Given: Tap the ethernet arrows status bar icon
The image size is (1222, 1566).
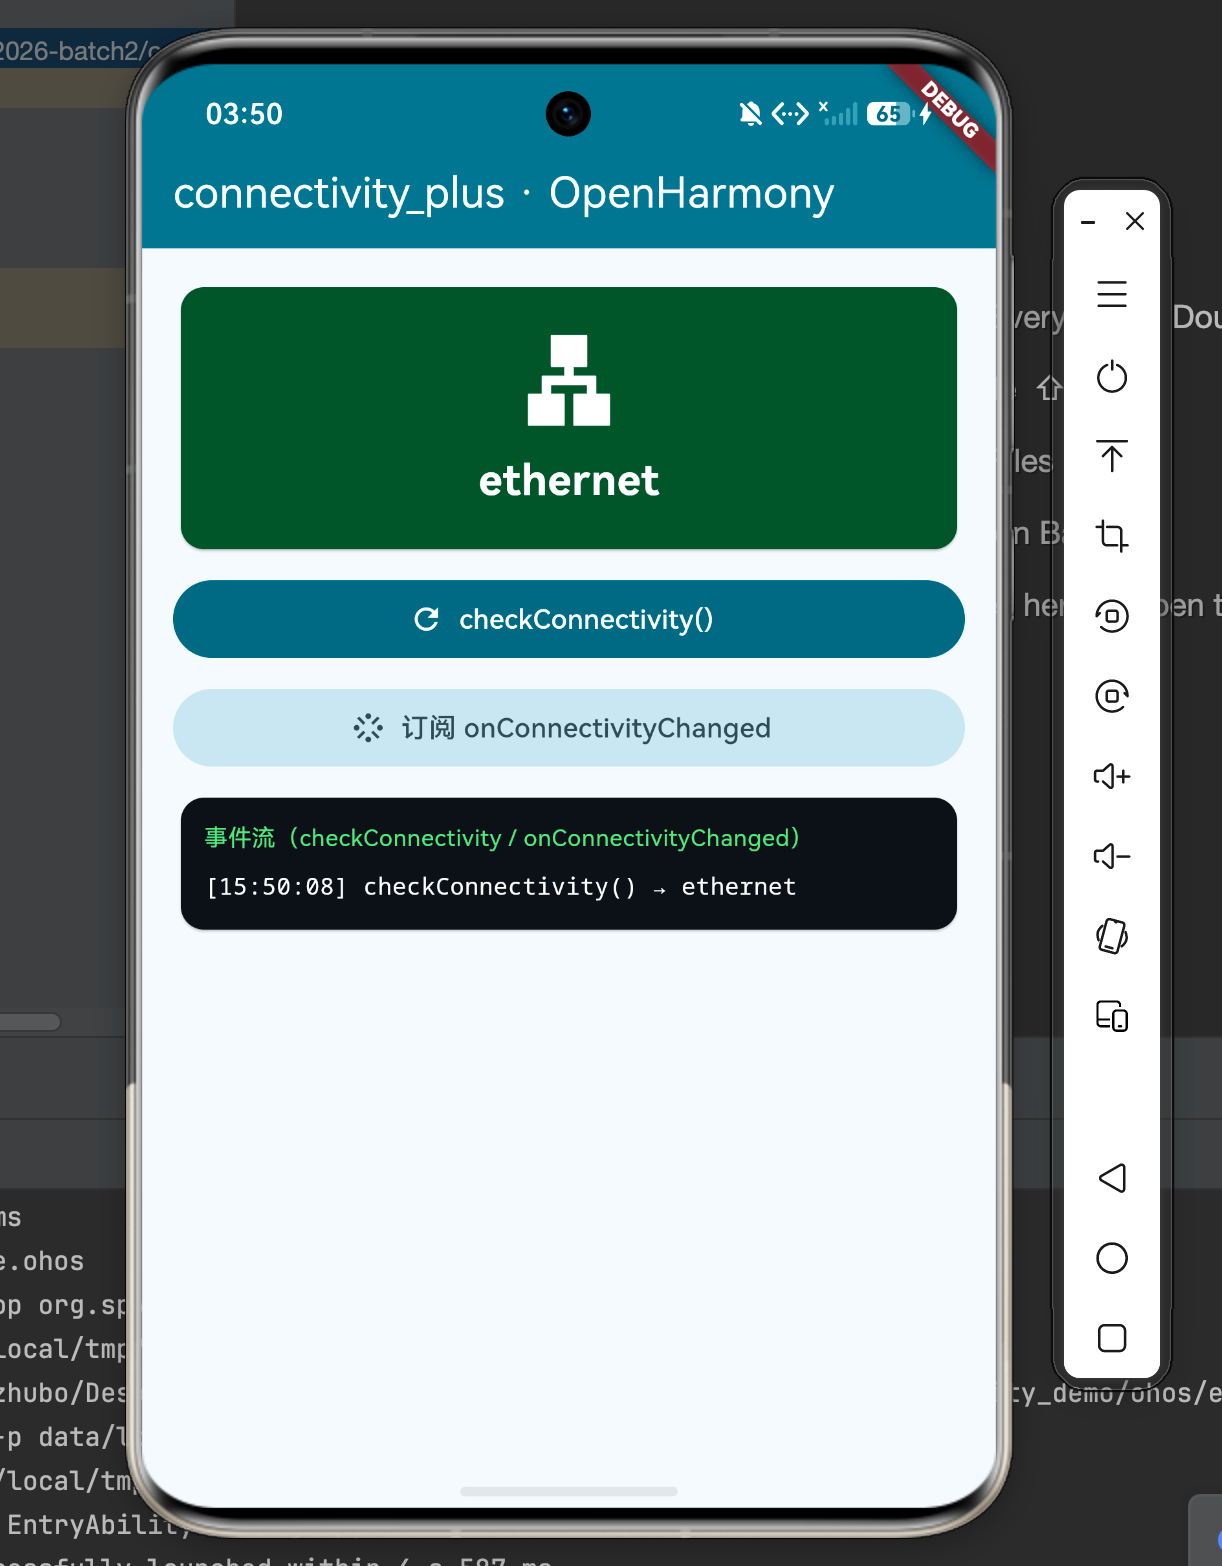Looking at the screenshot, I should (x=790, y=114).
